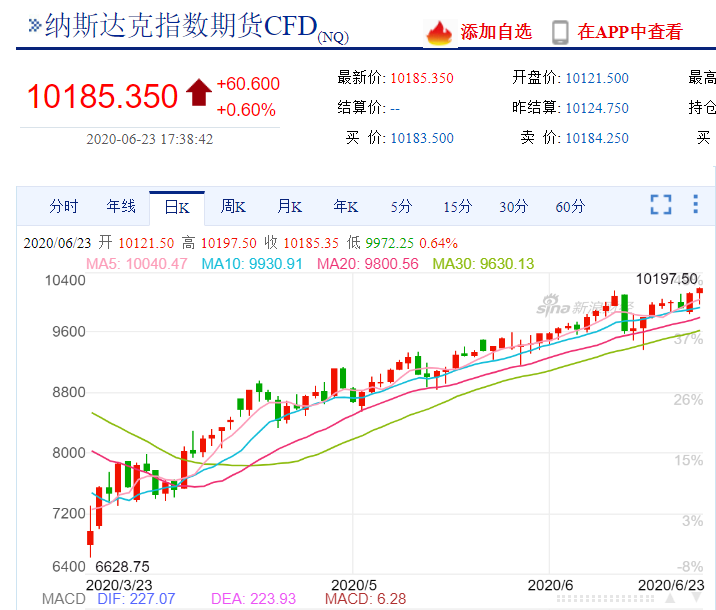Open the chart's three-dot more options menu
Image resolution: width=716 pixels, height=610 pixels.
tap(695, 204)
